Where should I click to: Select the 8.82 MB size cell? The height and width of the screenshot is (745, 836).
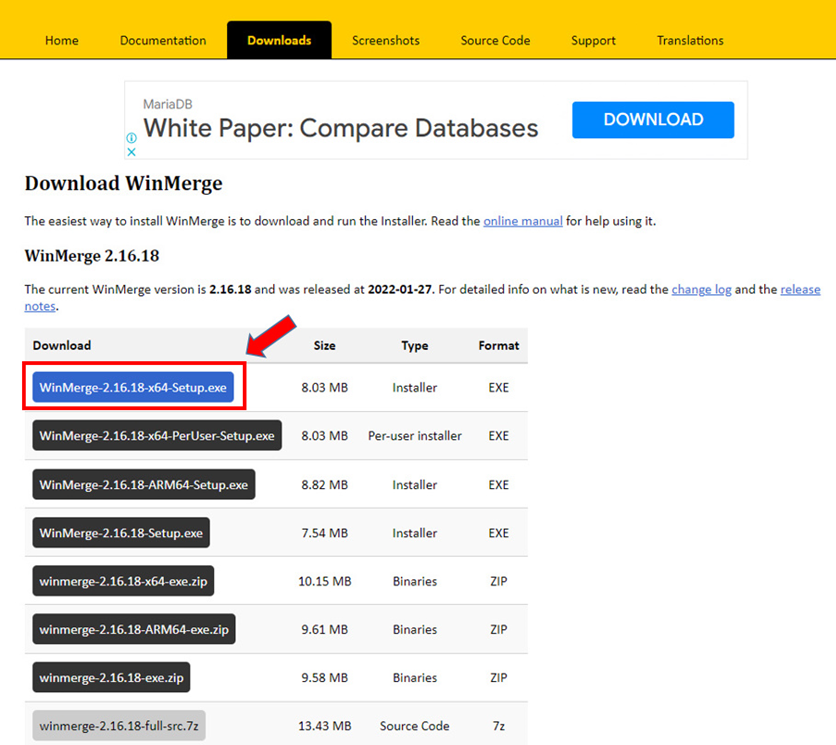(325, 485)
